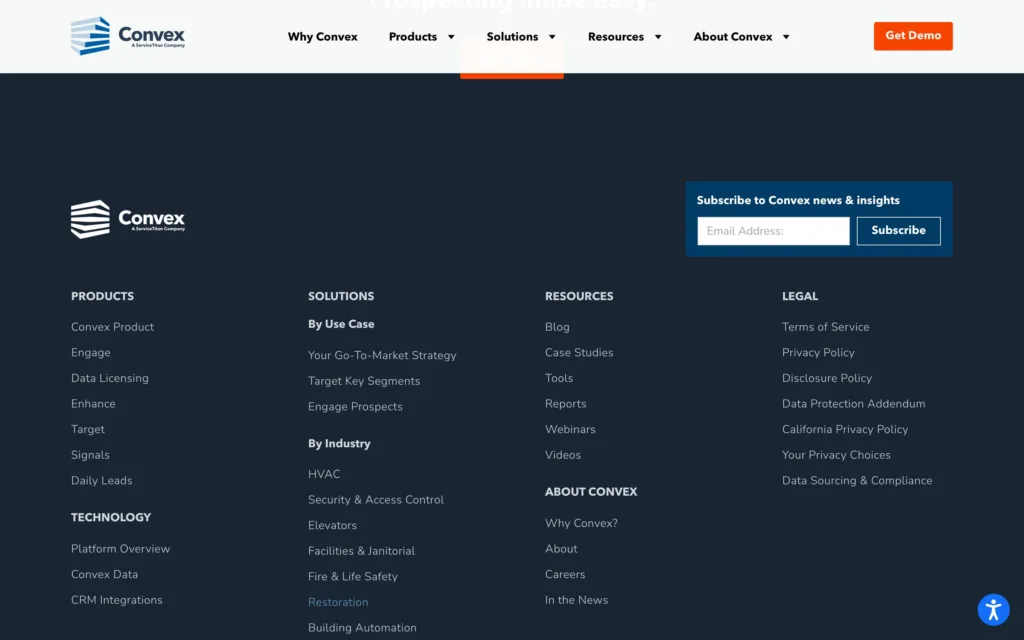
Task: Open the Resources menu in the header
Action: tap(616, 37)
